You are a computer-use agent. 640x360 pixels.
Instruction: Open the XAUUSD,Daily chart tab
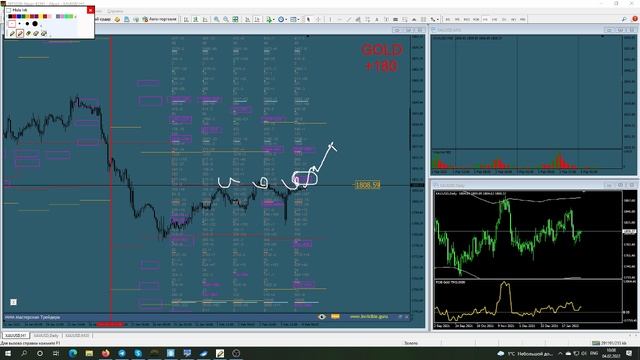[x=46, y=336]
